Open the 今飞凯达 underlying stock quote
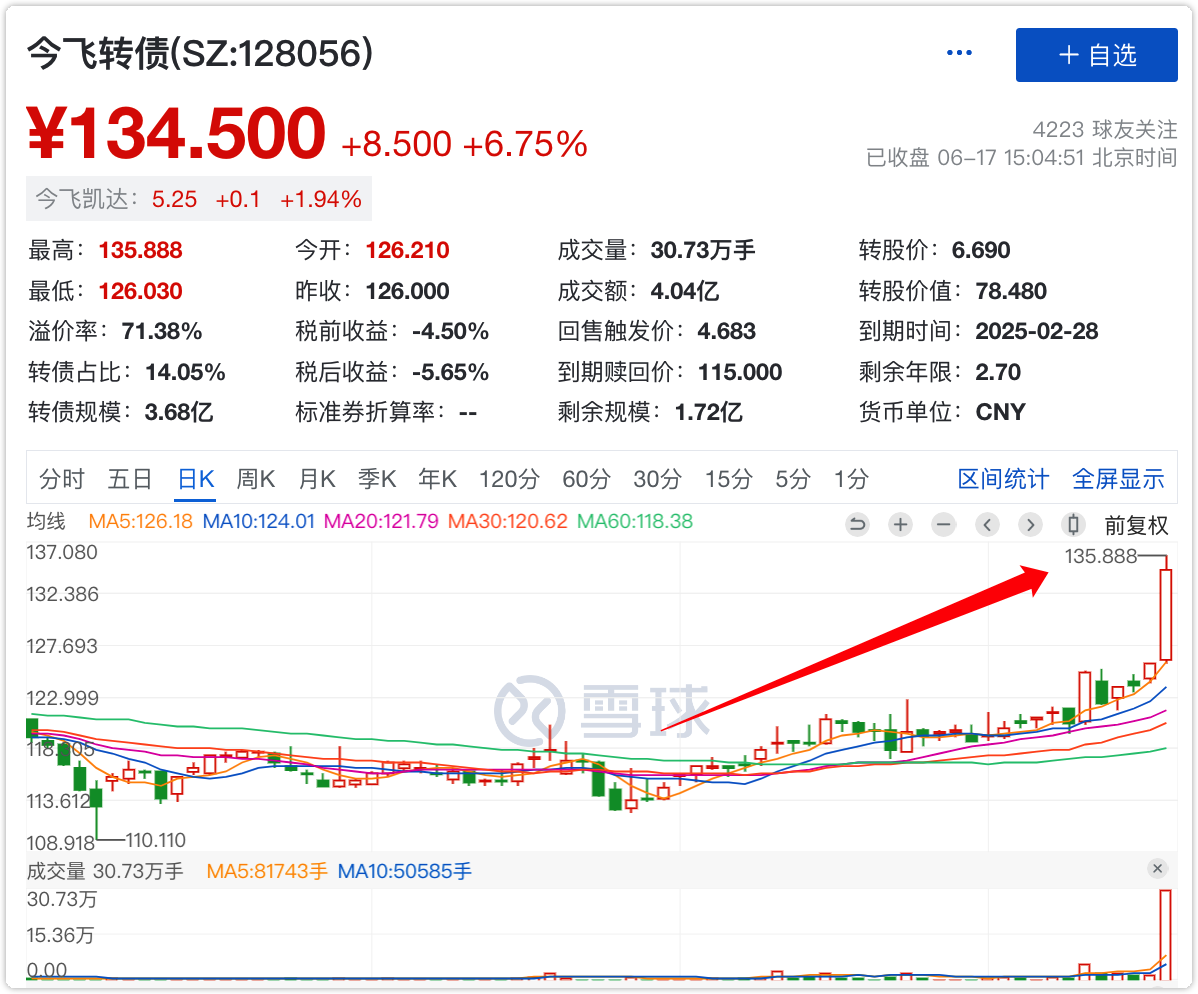This screenshot has width=1198, height=994. (198, 199)
